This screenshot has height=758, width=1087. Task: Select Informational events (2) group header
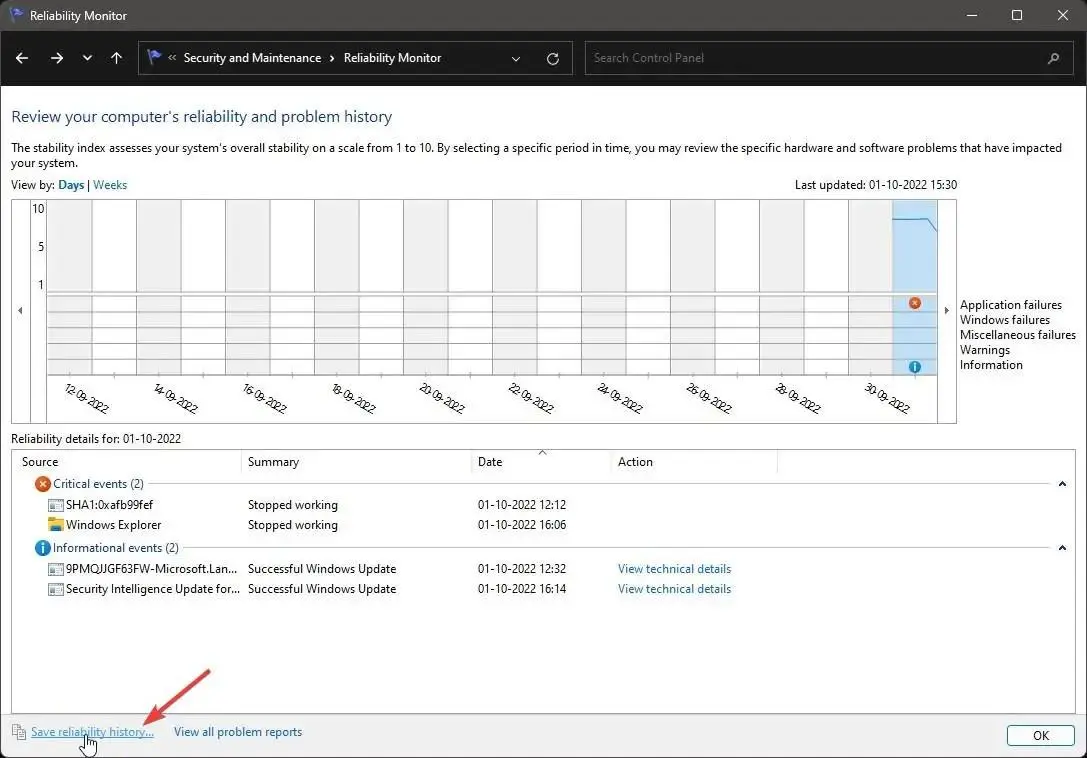point(116,548)
